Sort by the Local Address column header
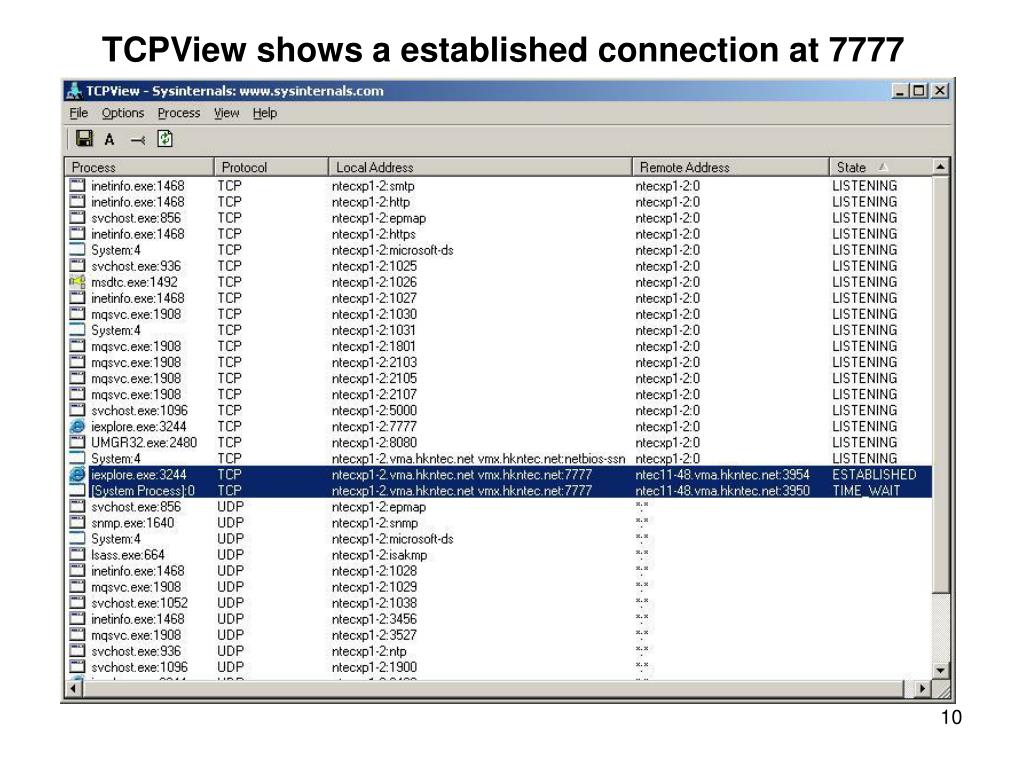The height and width of the screenshot is (768, 1024). click(480, 167)
